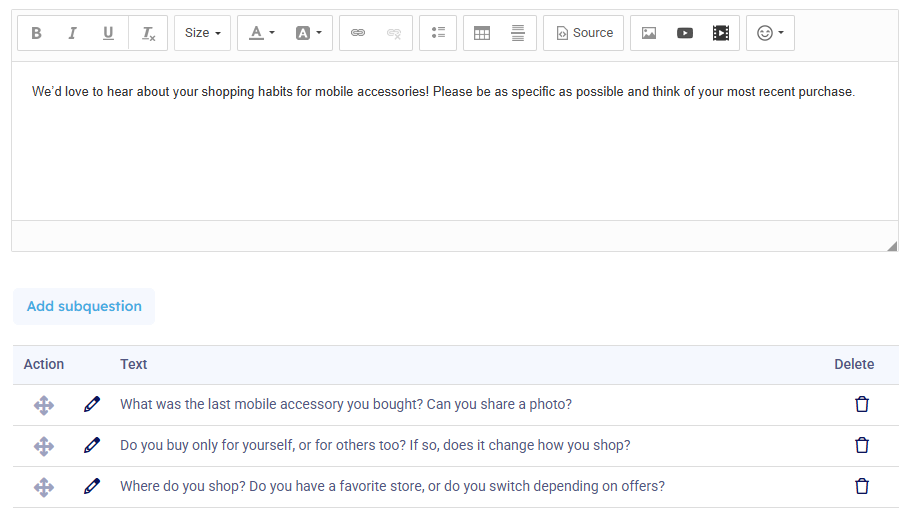Click the insert image icon
Screen dimensions: 910x520
[649, 33]
